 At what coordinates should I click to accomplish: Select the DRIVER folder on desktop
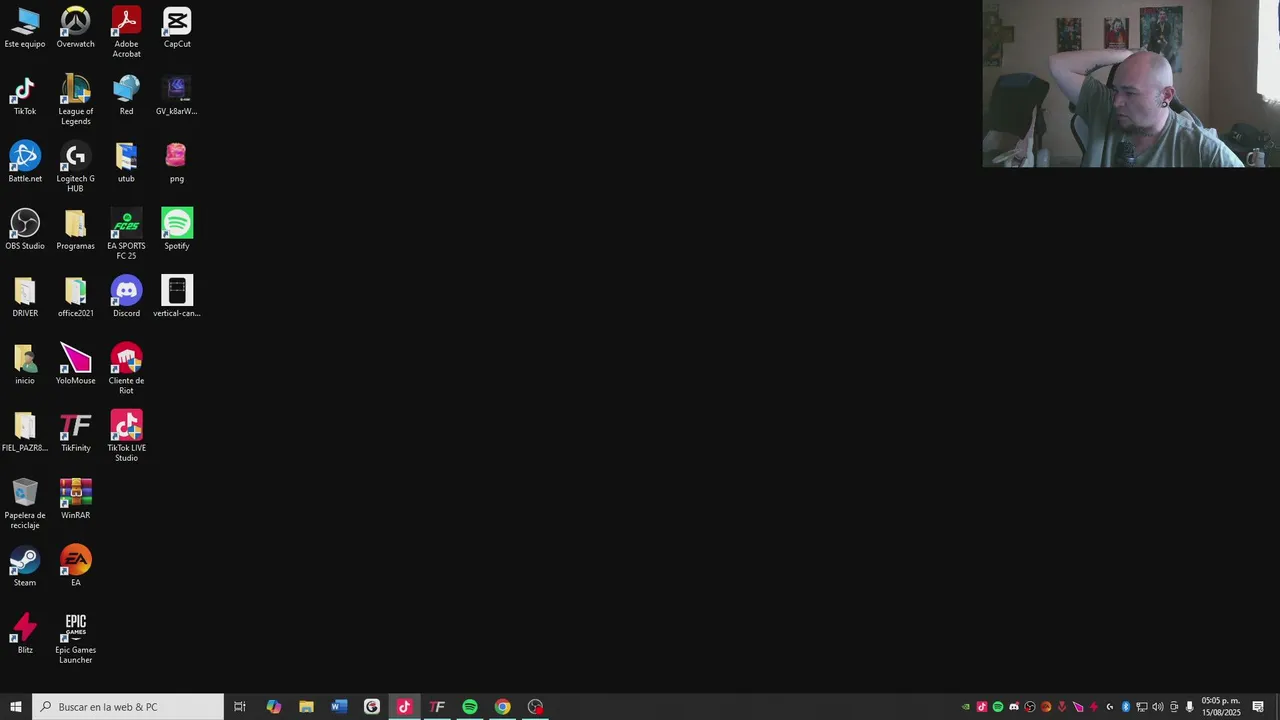[25, 298]
